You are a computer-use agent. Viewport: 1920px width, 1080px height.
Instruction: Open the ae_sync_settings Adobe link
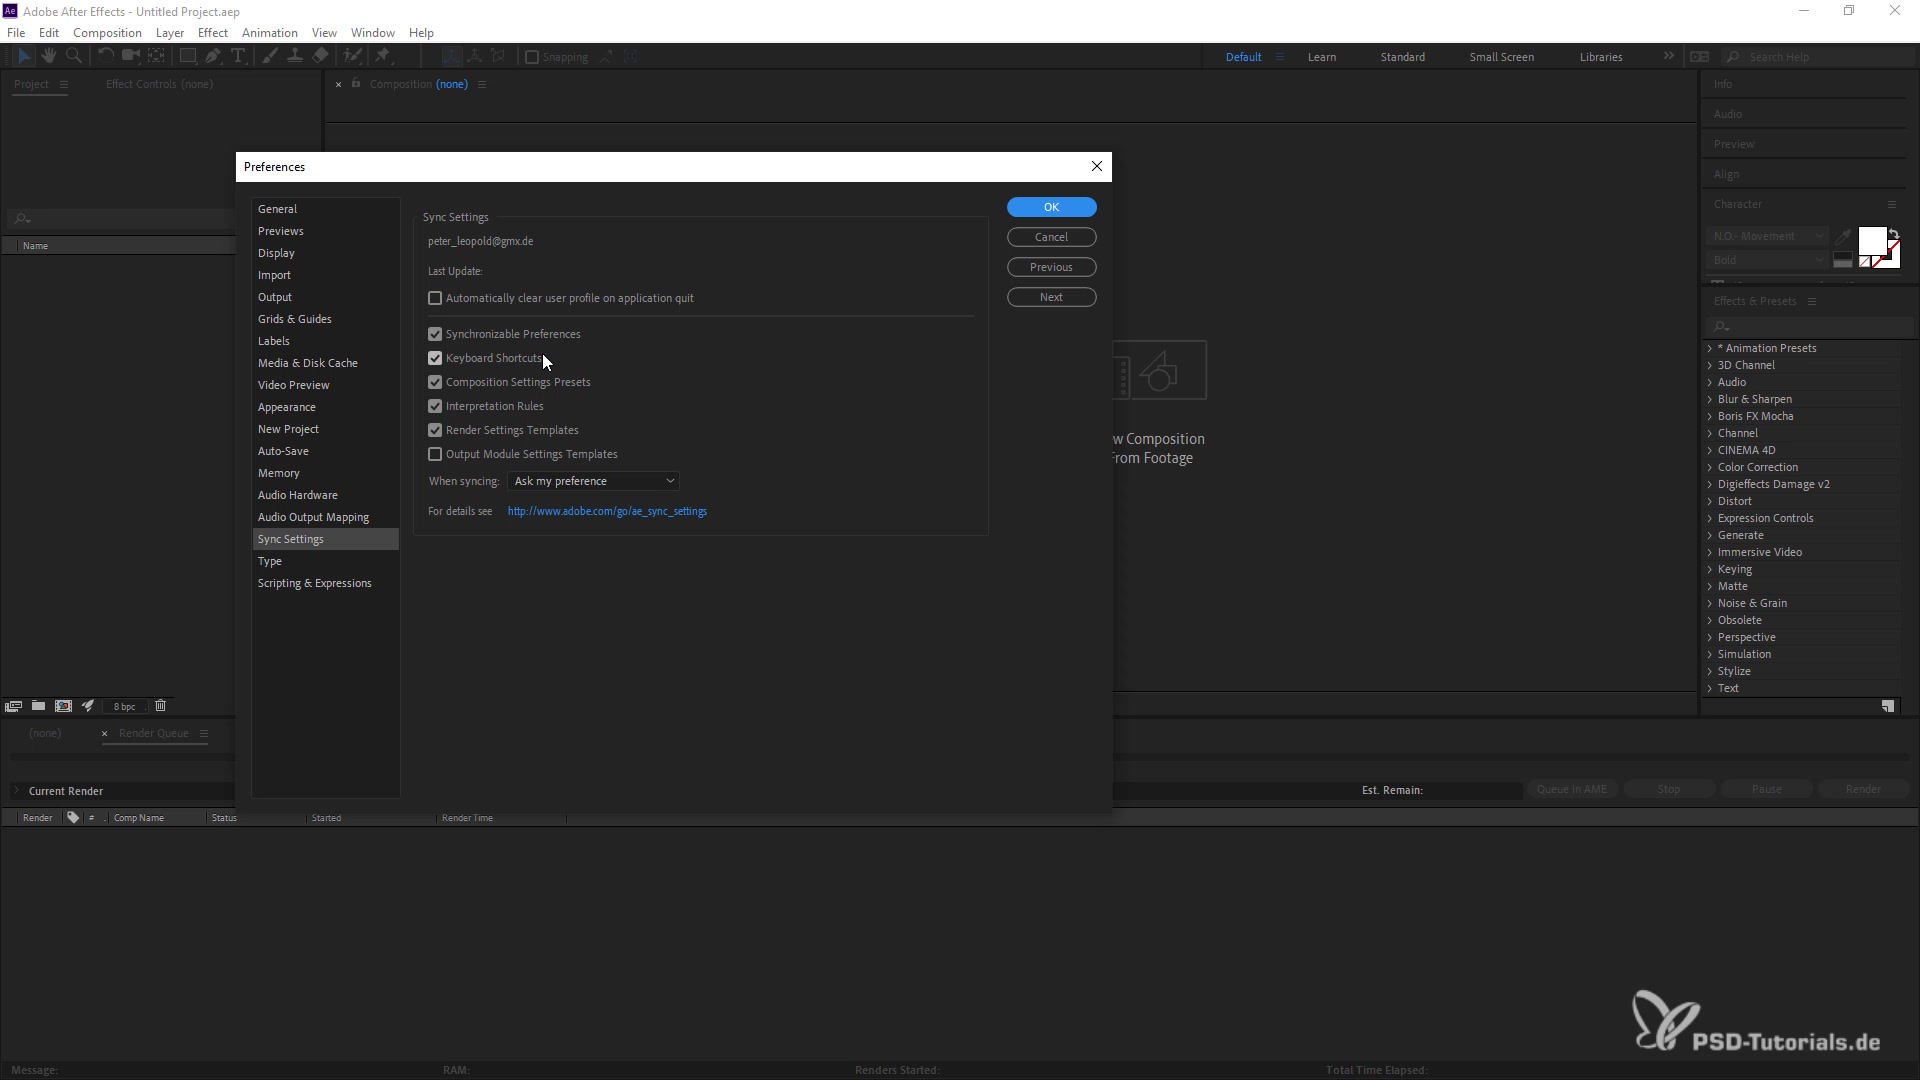[x=607, y=511]
